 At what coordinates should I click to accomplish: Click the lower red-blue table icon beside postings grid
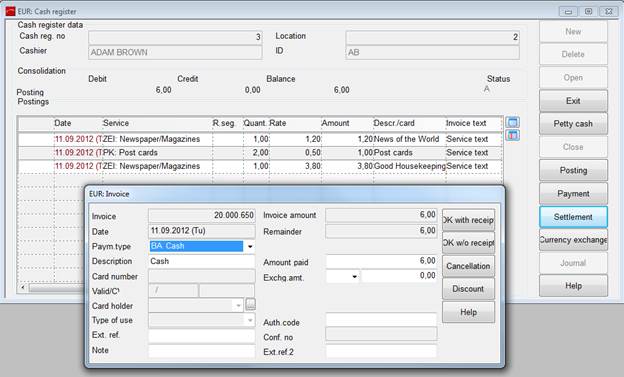click(x=512, y=135)
